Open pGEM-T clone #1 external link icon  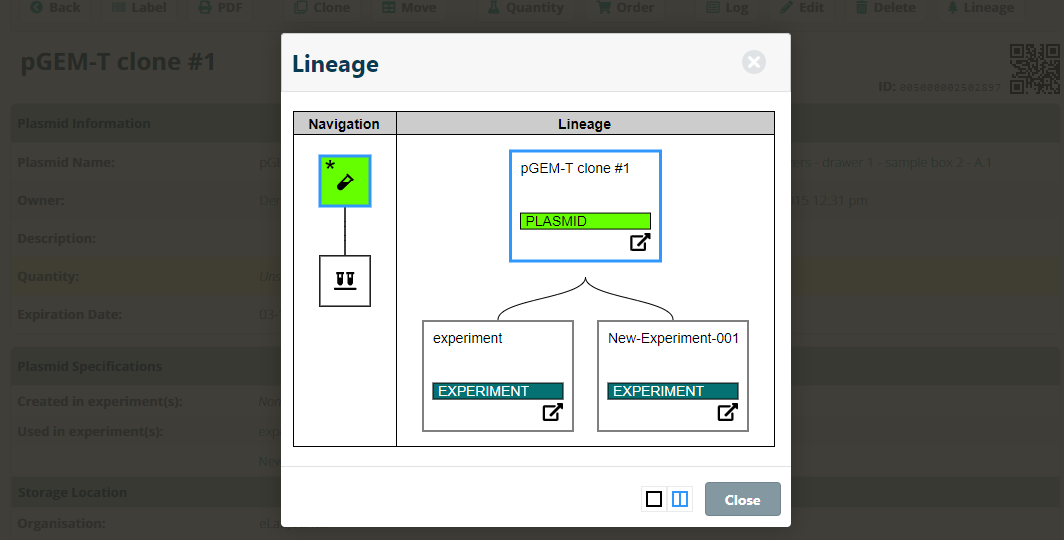click(x=640, y=242)
